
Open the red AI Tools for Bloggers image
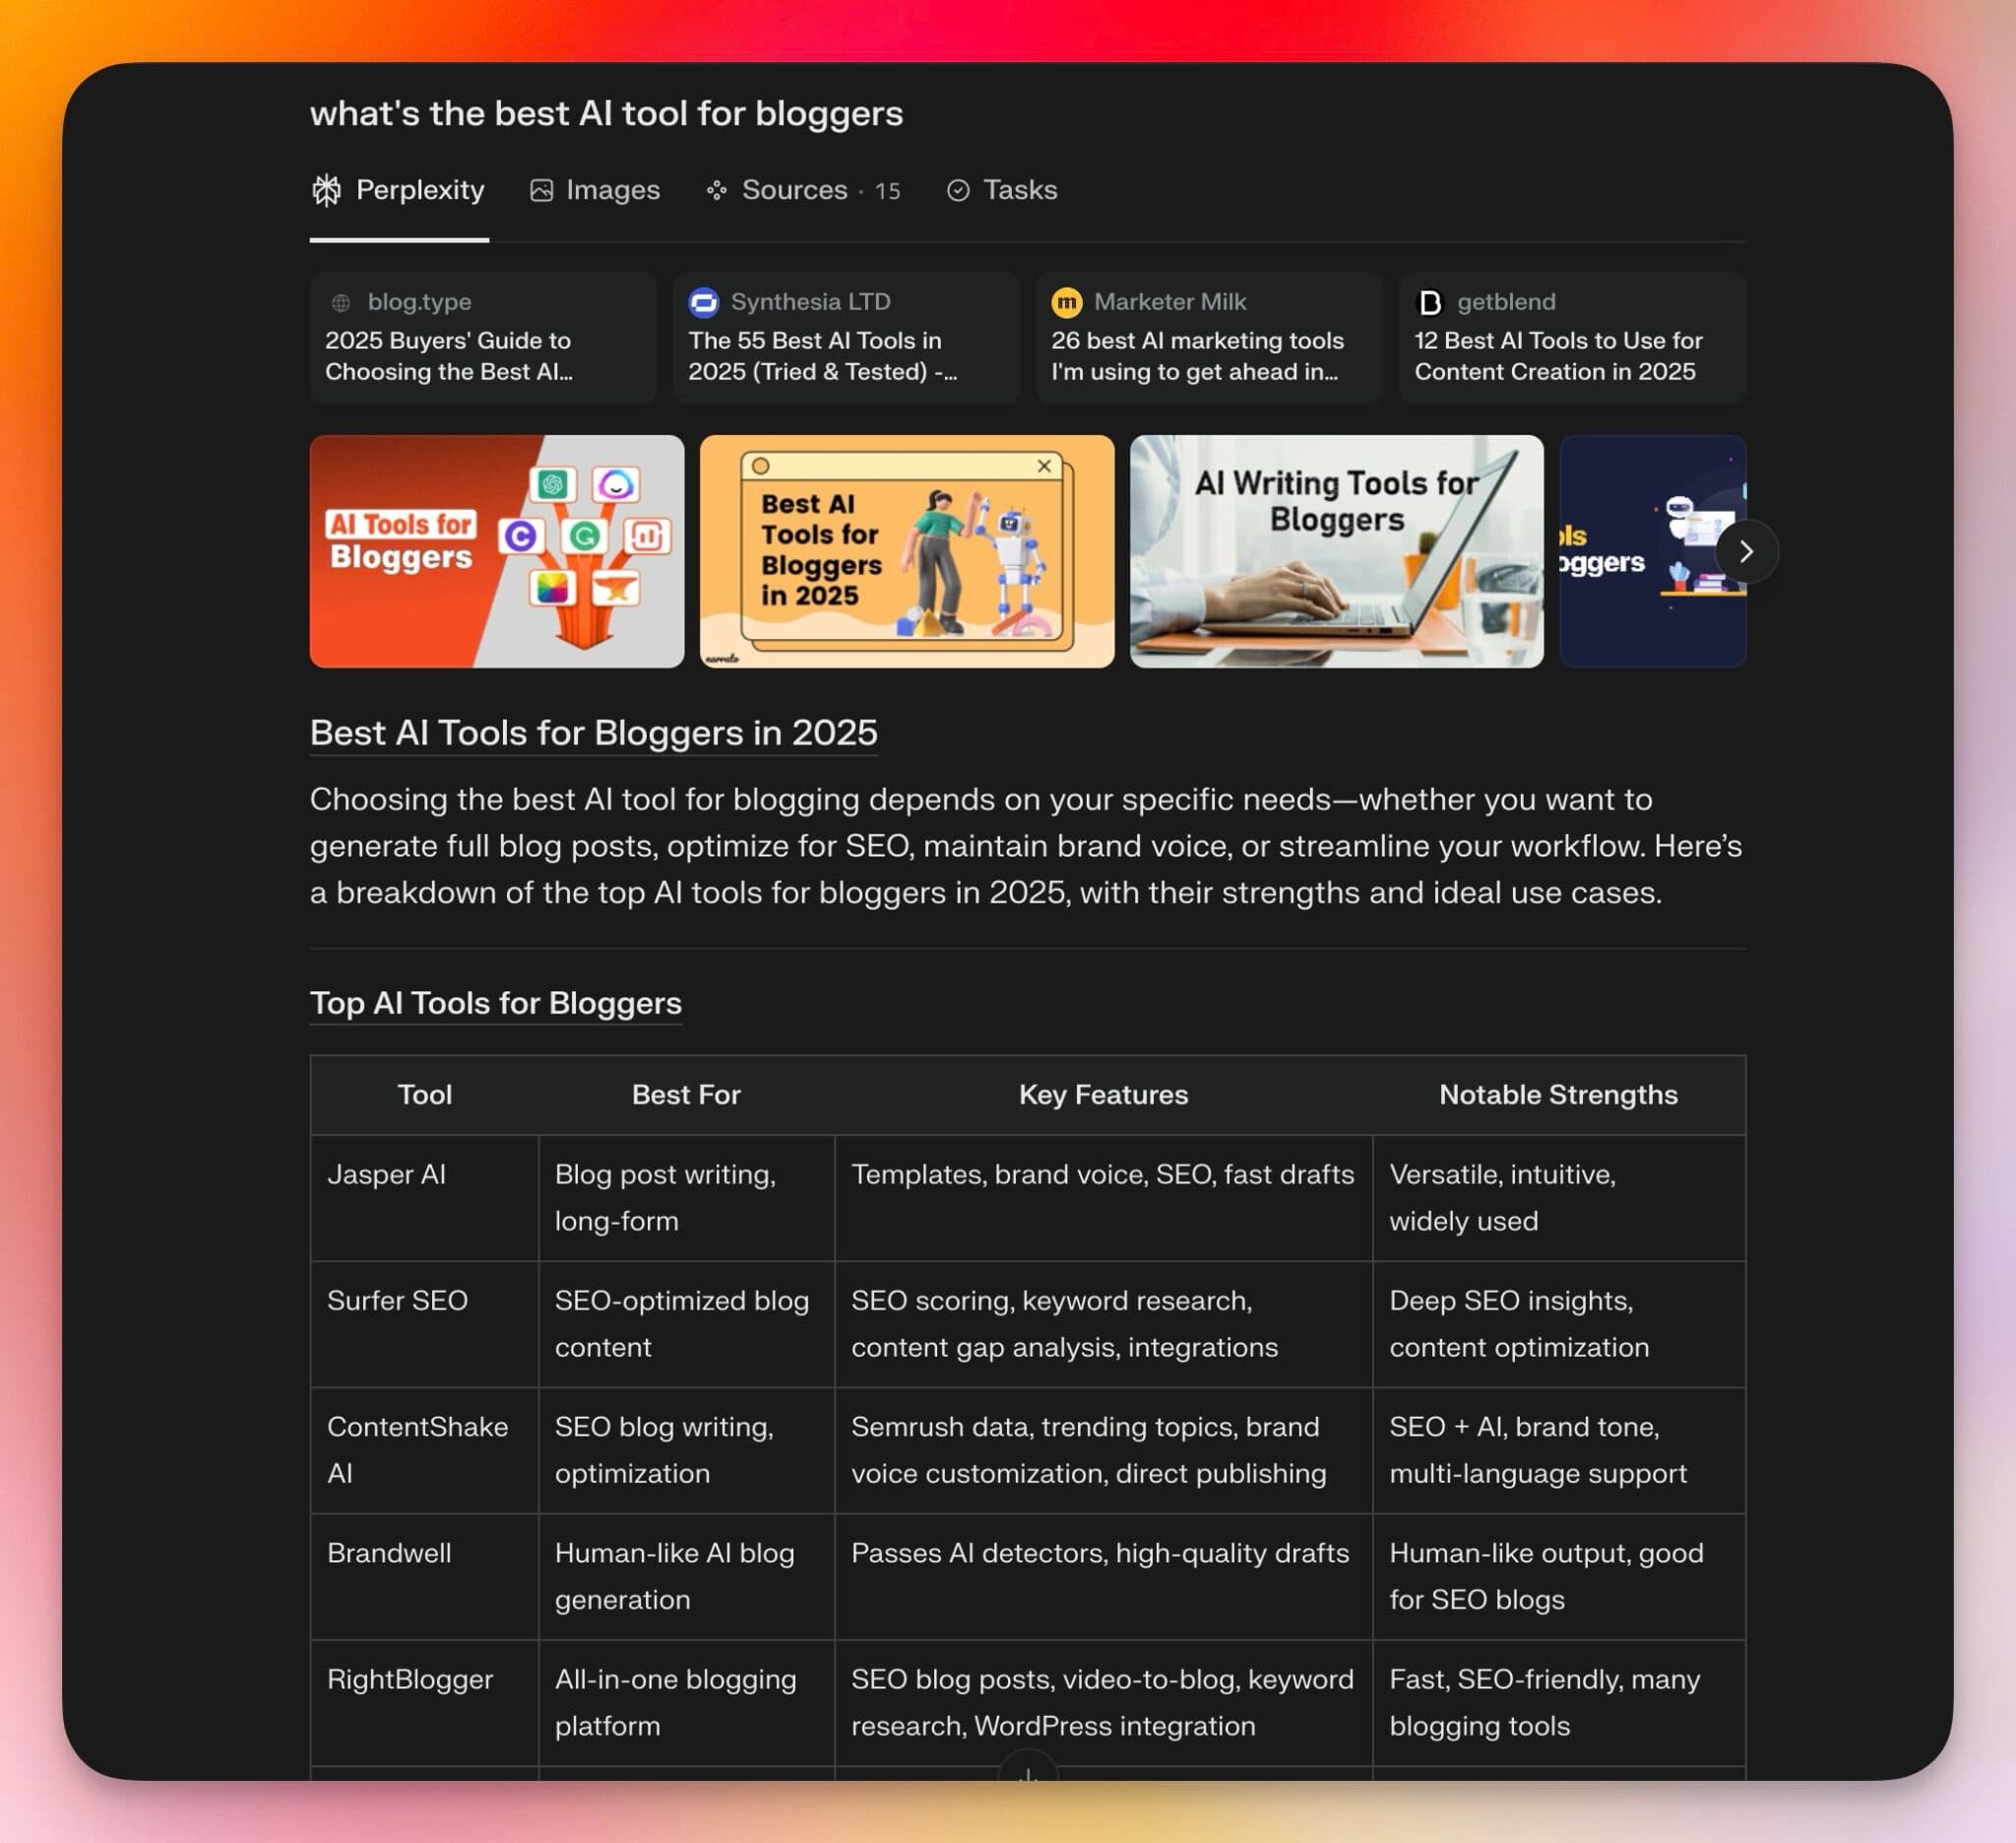(496, 552)
